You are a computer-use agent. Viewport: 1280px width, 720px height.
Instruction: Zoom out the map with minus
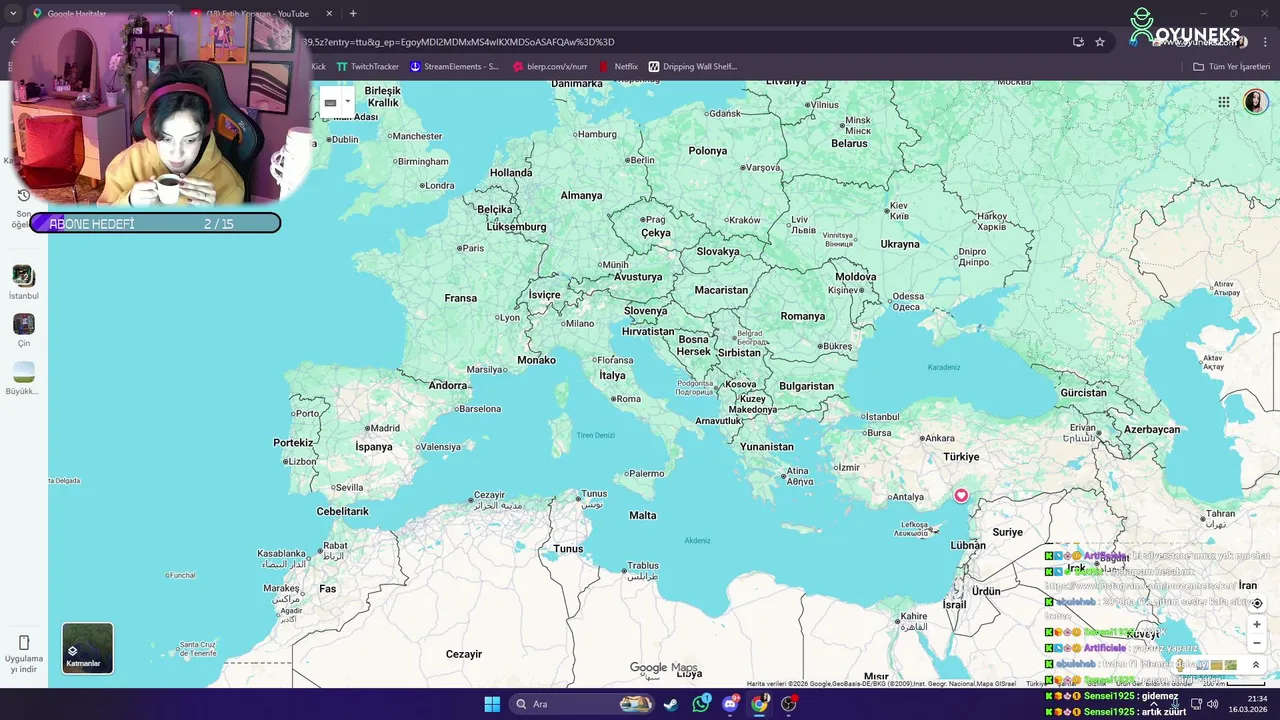tap(1257, 643)
